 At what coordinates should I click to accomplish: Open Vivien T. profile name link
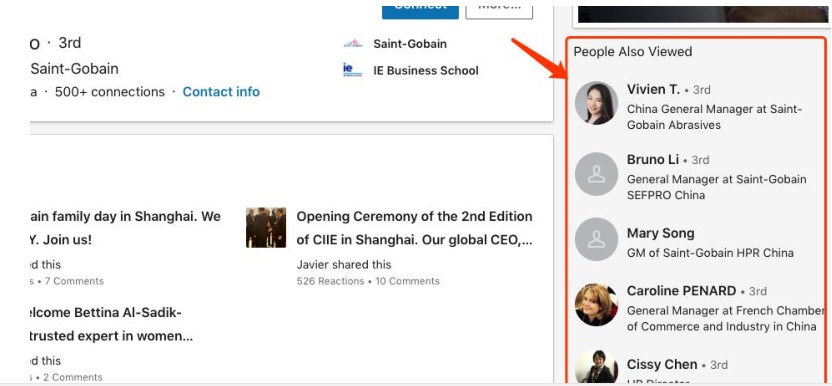click(653, 89)
